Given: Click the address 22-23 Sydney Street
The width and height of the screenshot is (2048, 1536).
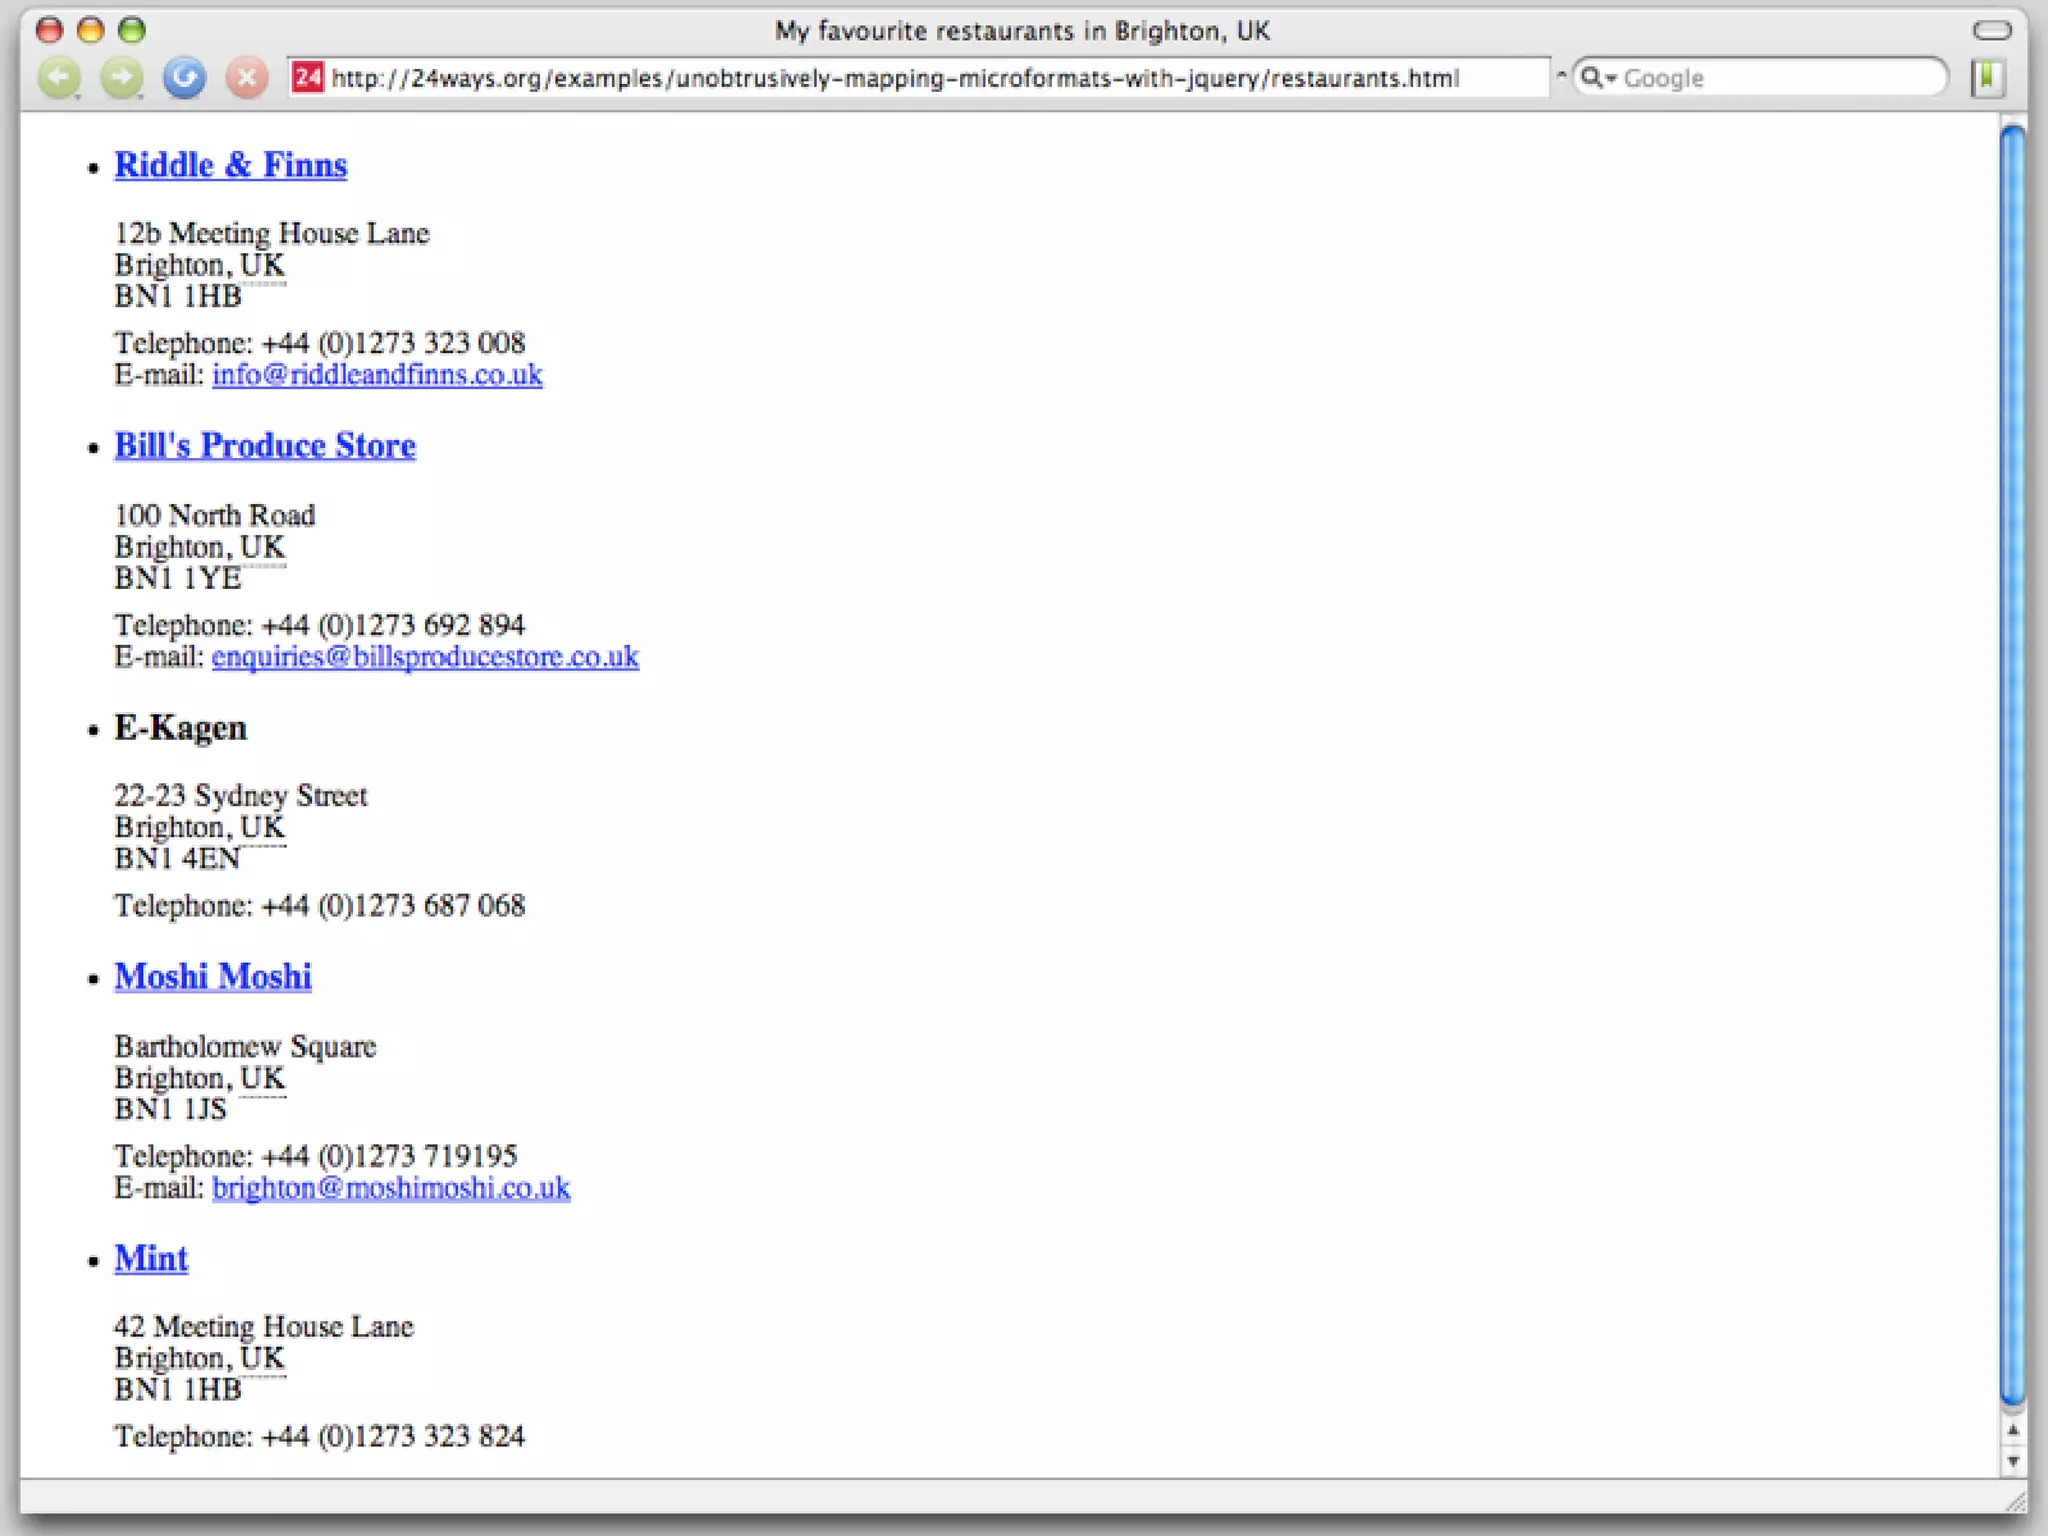Looking at the screenshot, I should [241, 796].
